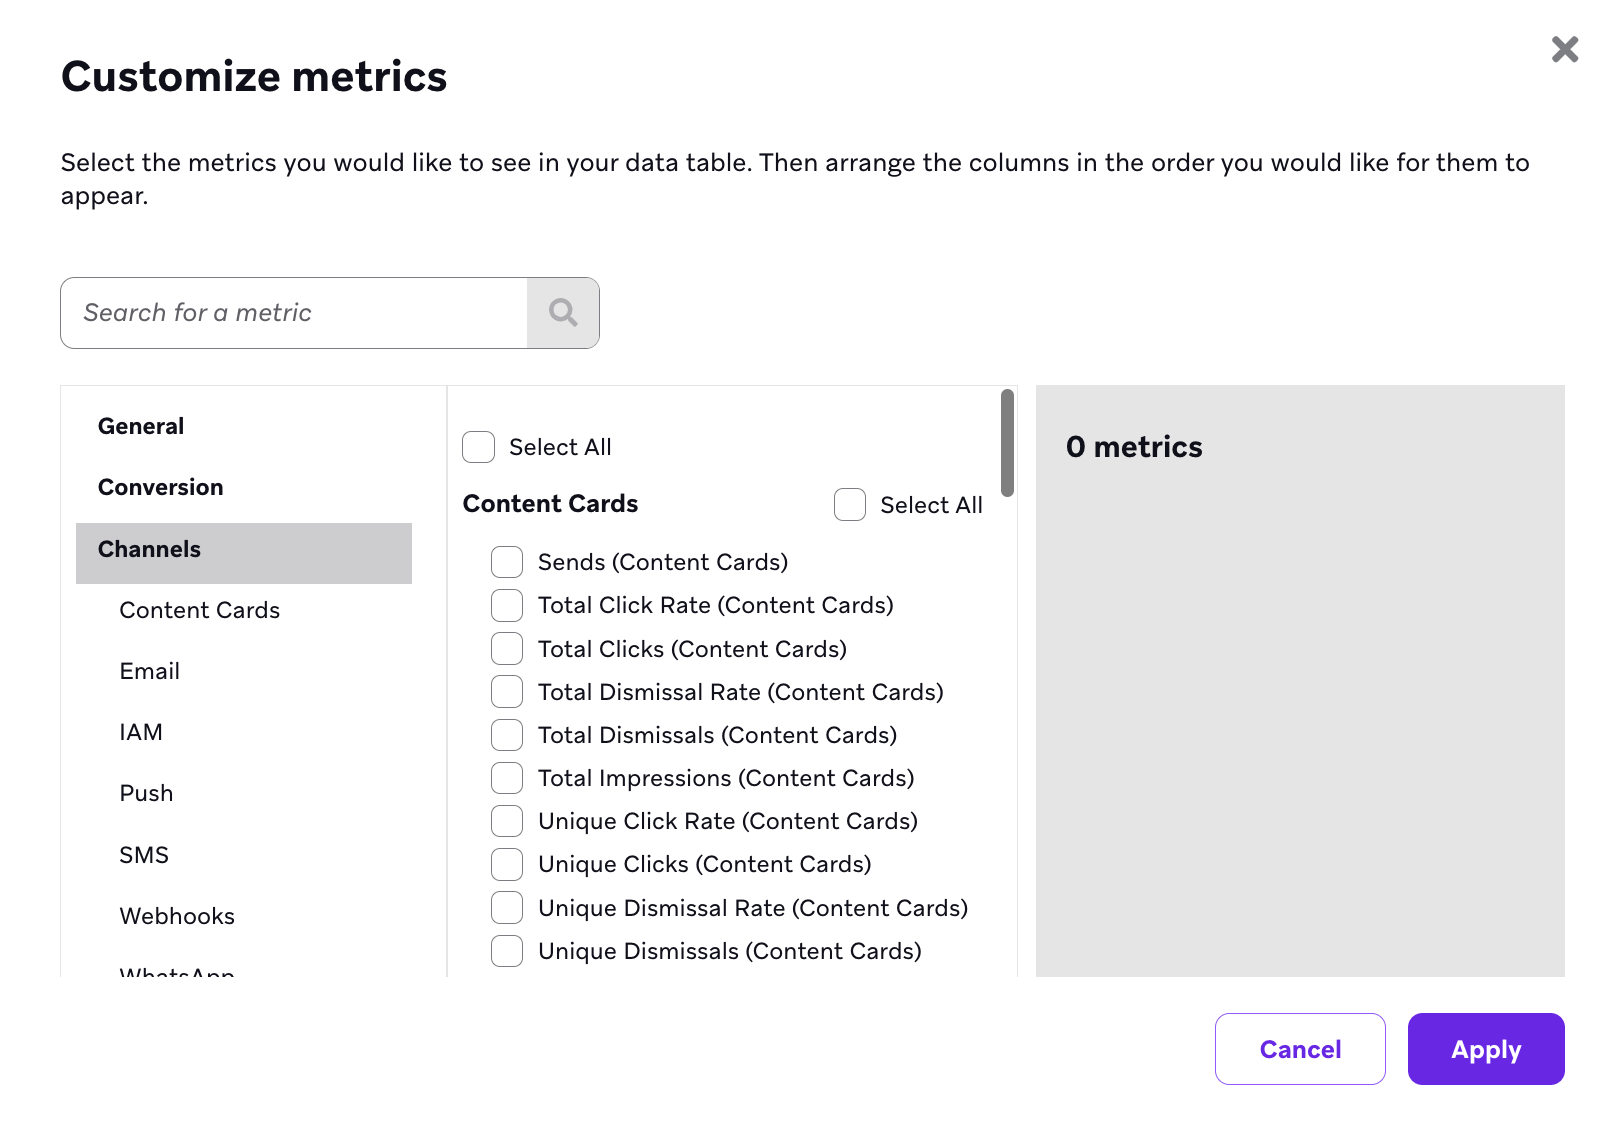The image size is (1616, 1128).
Task: Select Total Clicks (Content Cards) checkbox
Action: [x=507, y=649]
